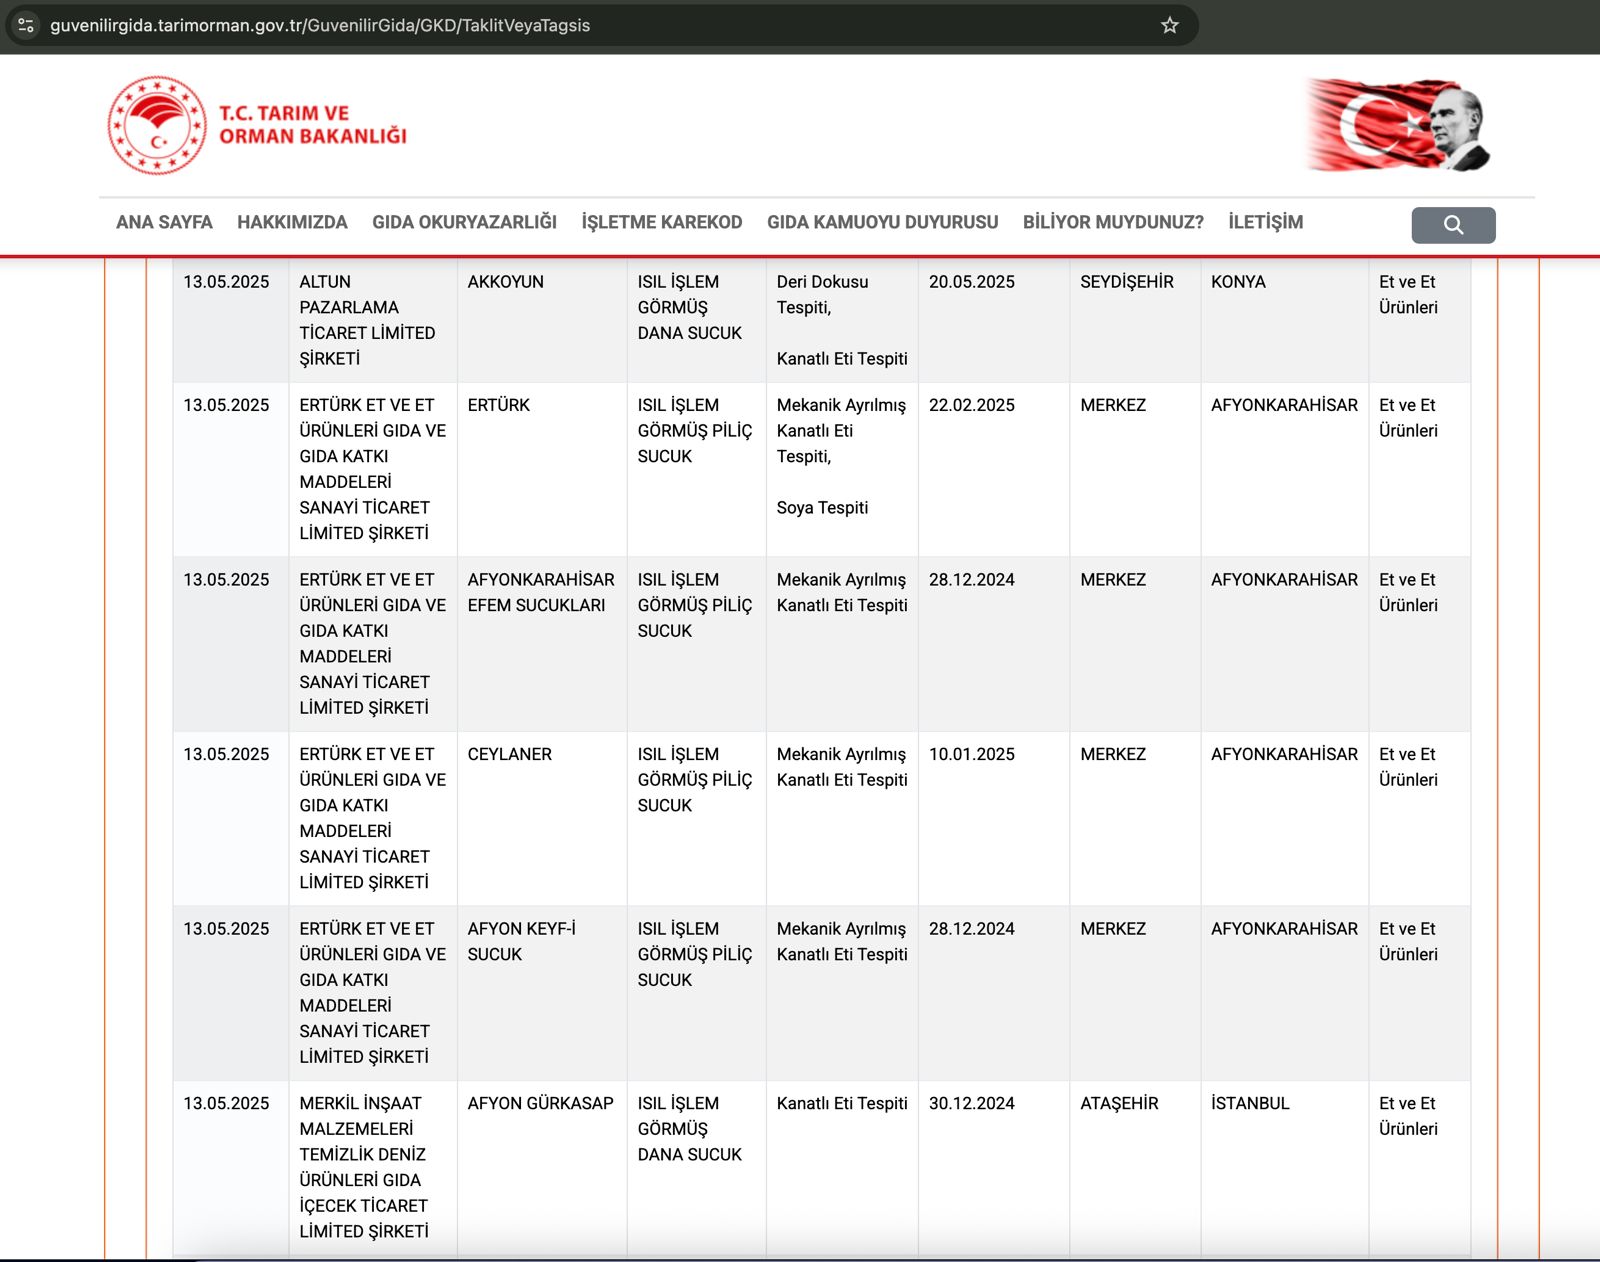Click the AFYON KEYF-İ SUCUK brand cell
The image size is (1600, 1262).
542,992
